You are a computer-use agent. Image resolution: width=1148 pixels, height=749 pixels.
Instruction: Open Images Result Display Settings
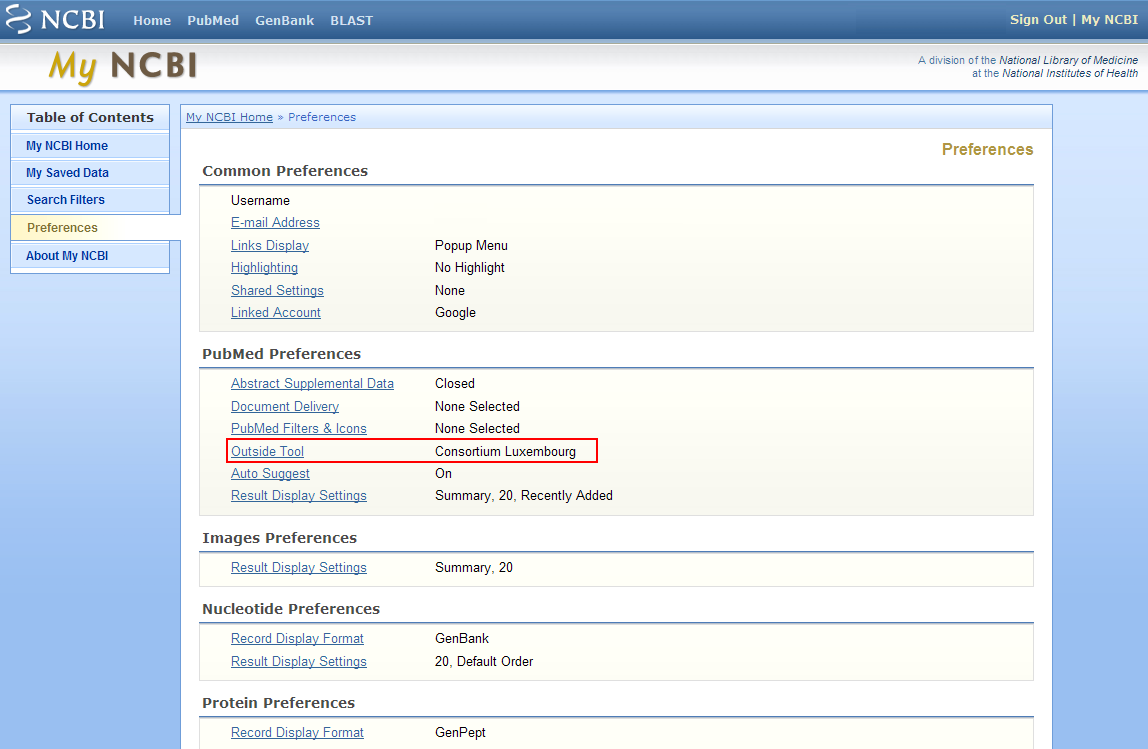point(299,567)
